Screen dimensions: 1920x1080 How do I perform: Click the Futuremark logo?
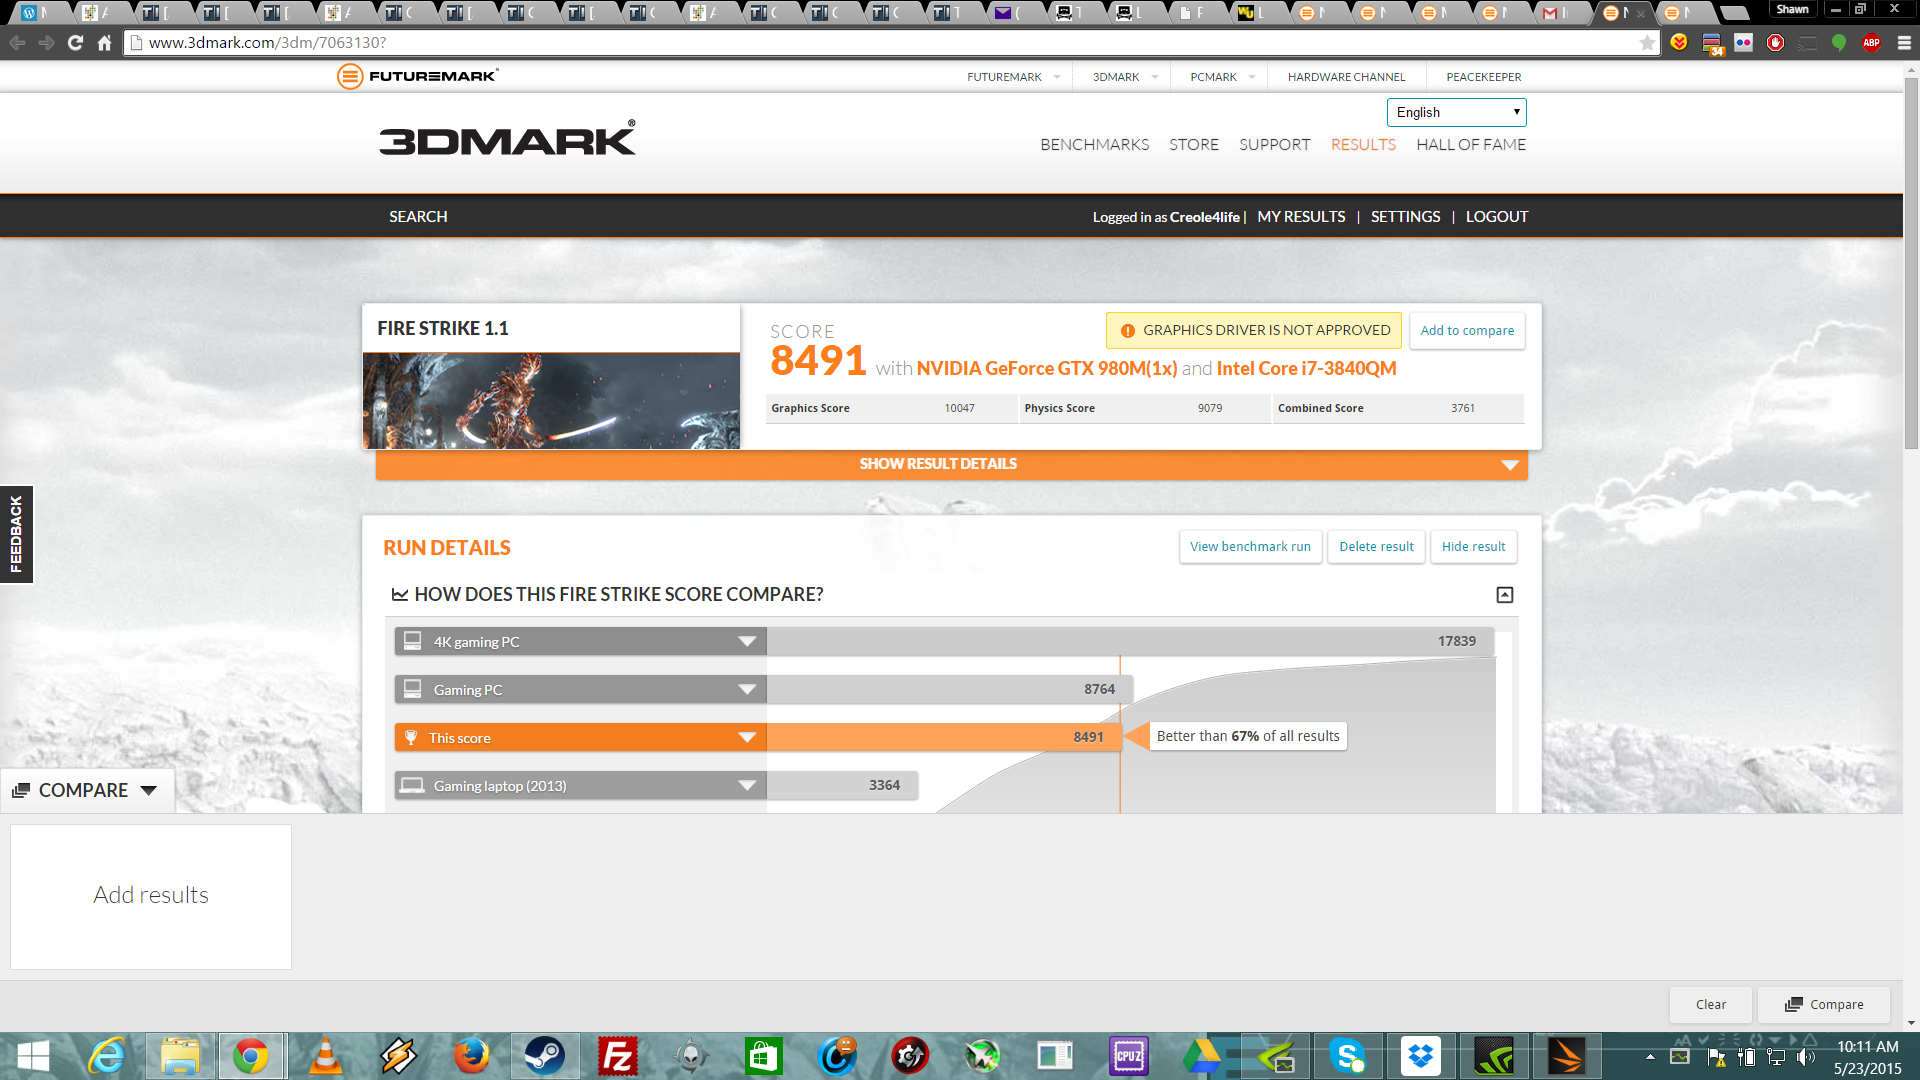417,76
